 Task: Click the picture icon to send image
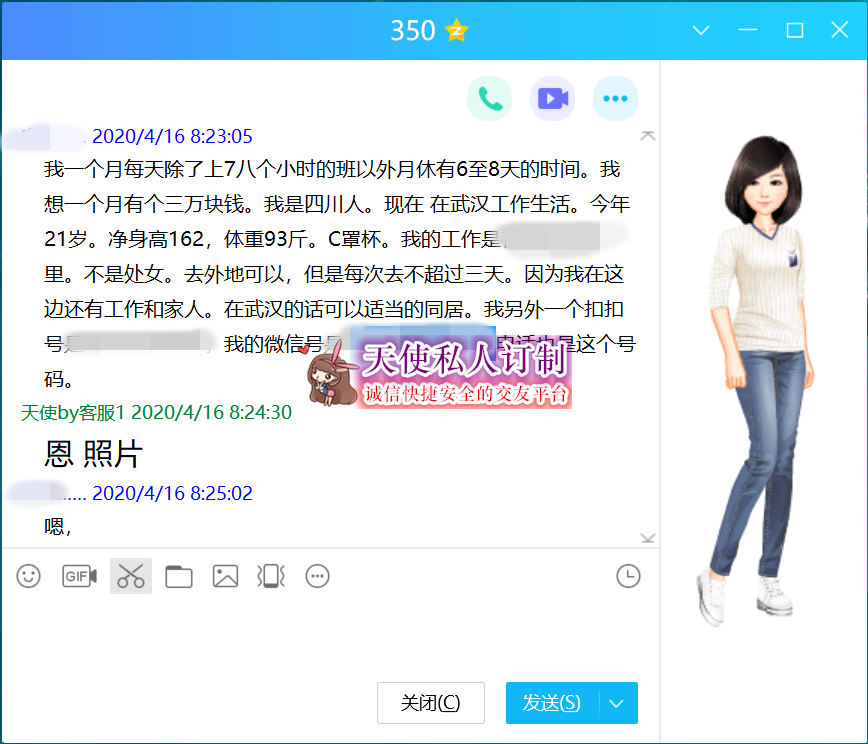tap(225, 576)
